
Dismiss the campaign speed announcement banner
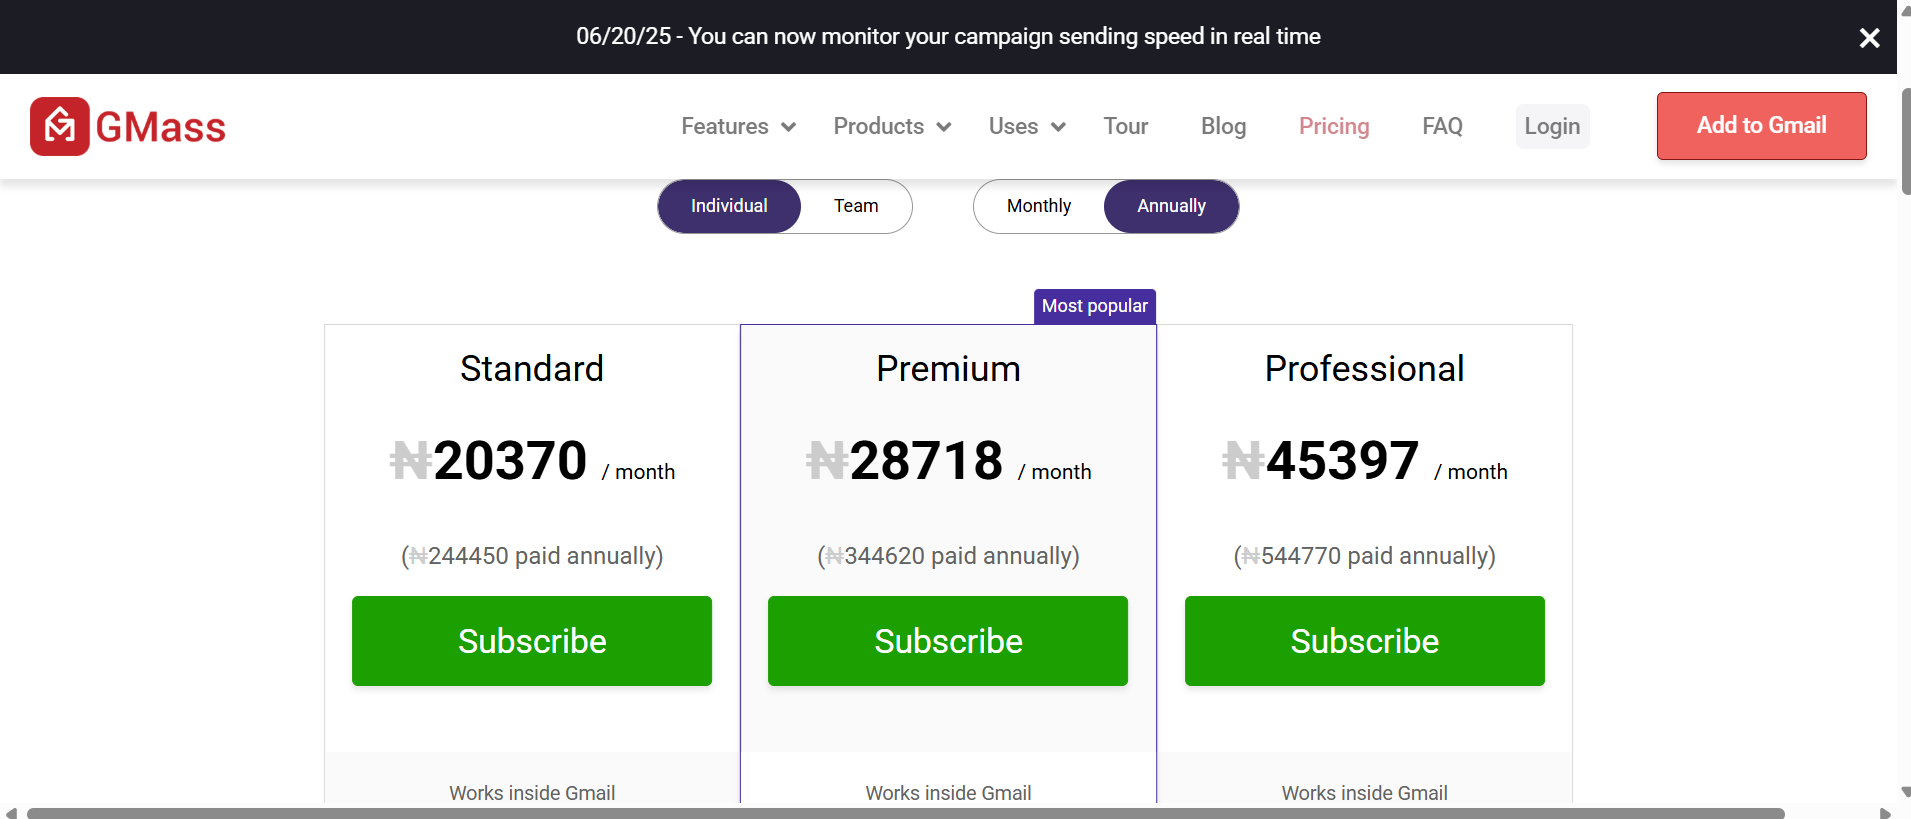(1869, 38)
